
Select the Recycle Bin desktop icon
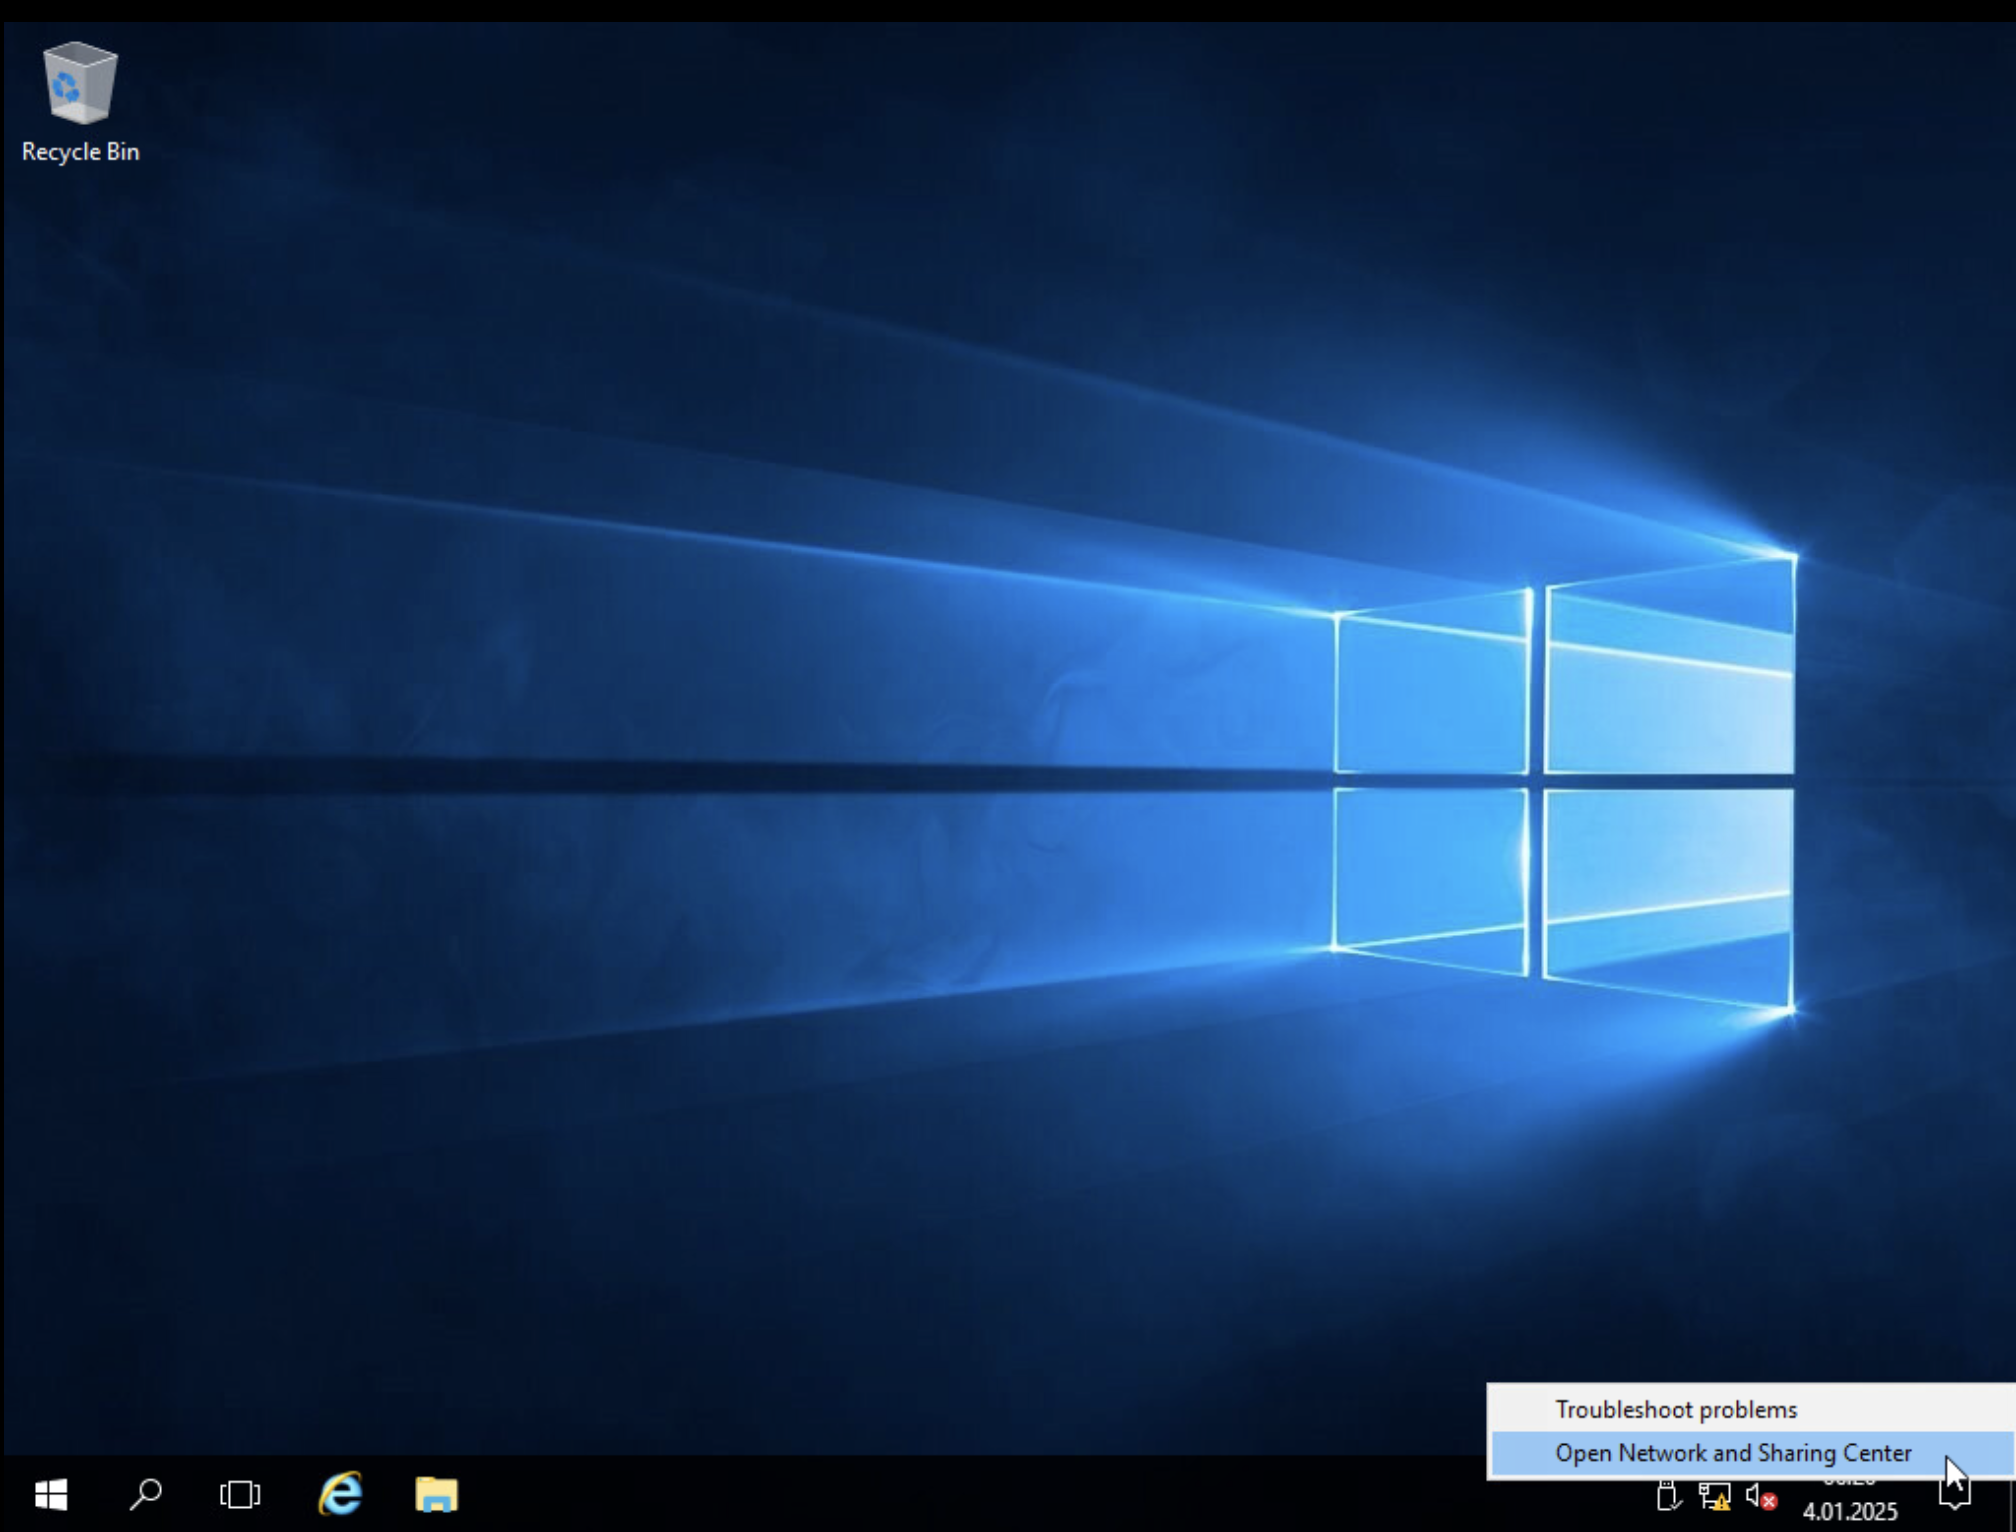pyautogui.click(x=80, y=84)
